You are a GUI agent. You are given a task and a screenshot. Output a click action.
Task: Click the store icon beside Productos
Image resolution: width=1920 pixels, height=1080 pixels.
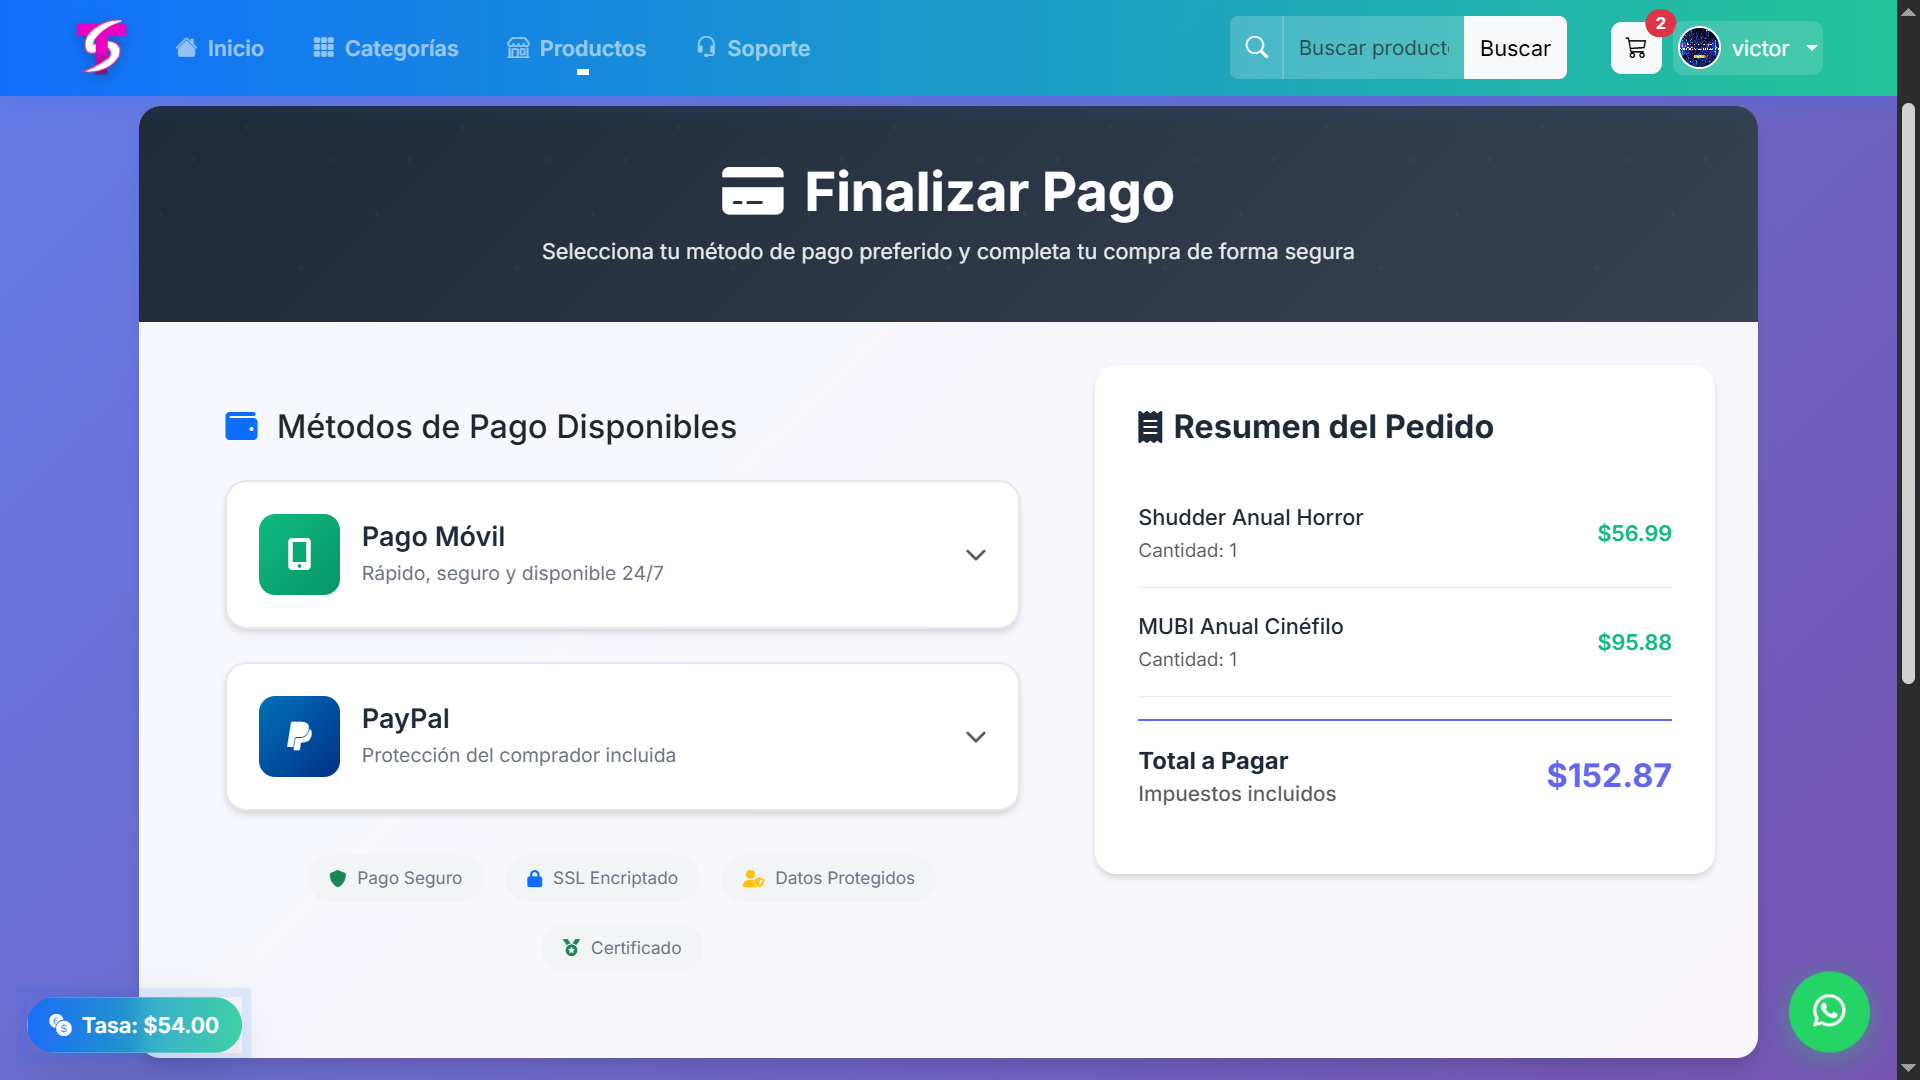point(518,47)
